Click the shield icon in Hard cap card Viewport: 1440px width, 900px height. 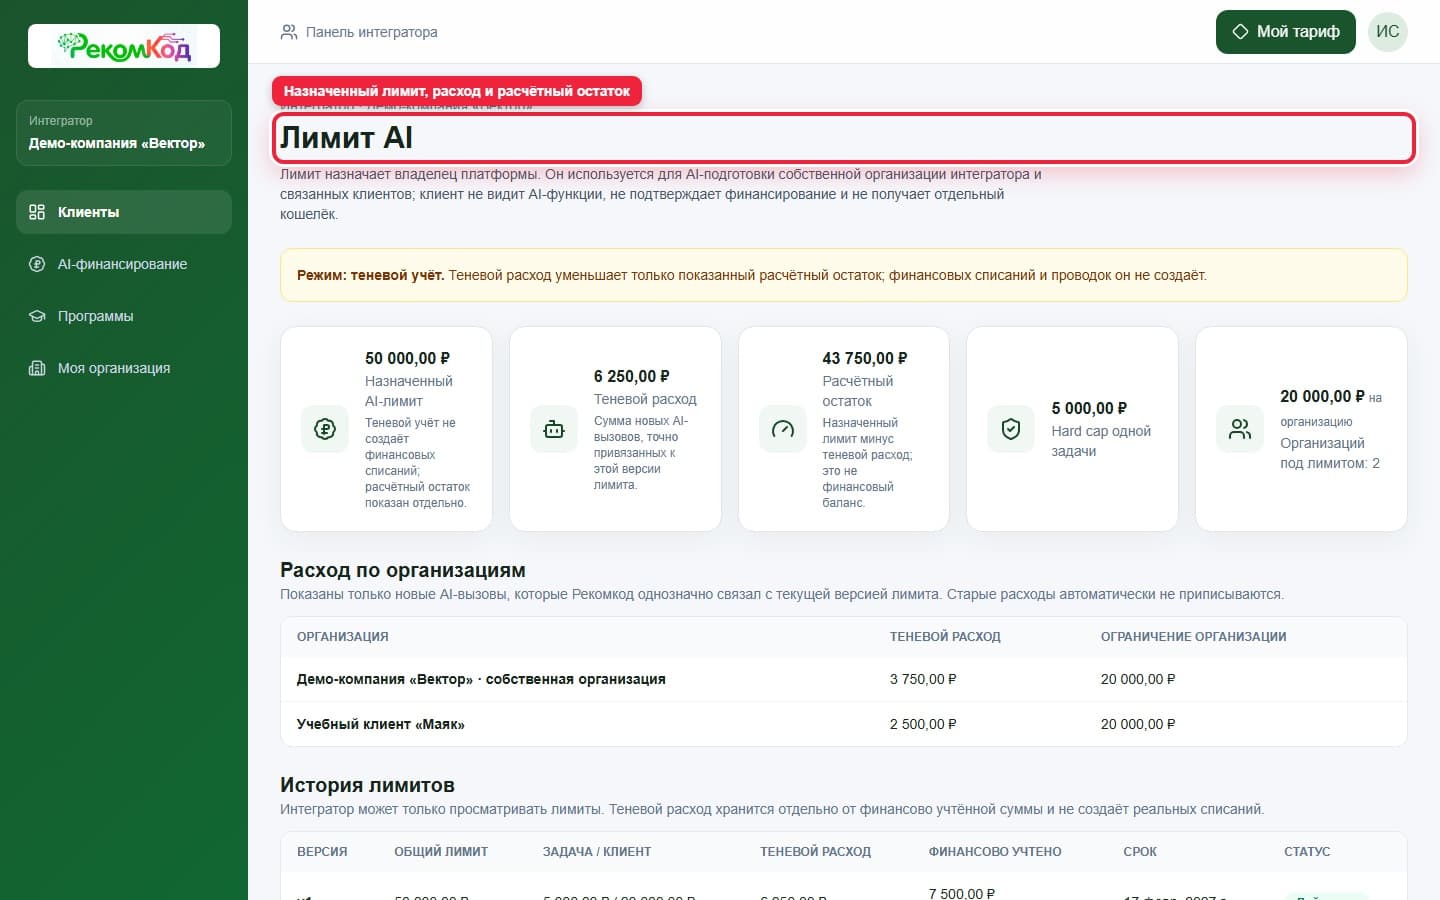pos(1011,429)
